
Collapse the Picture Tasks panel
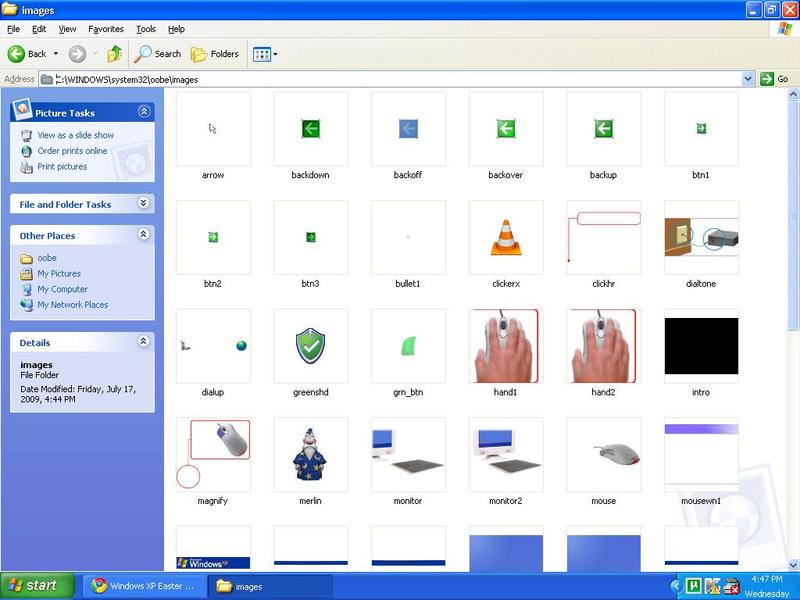[144, 112]
